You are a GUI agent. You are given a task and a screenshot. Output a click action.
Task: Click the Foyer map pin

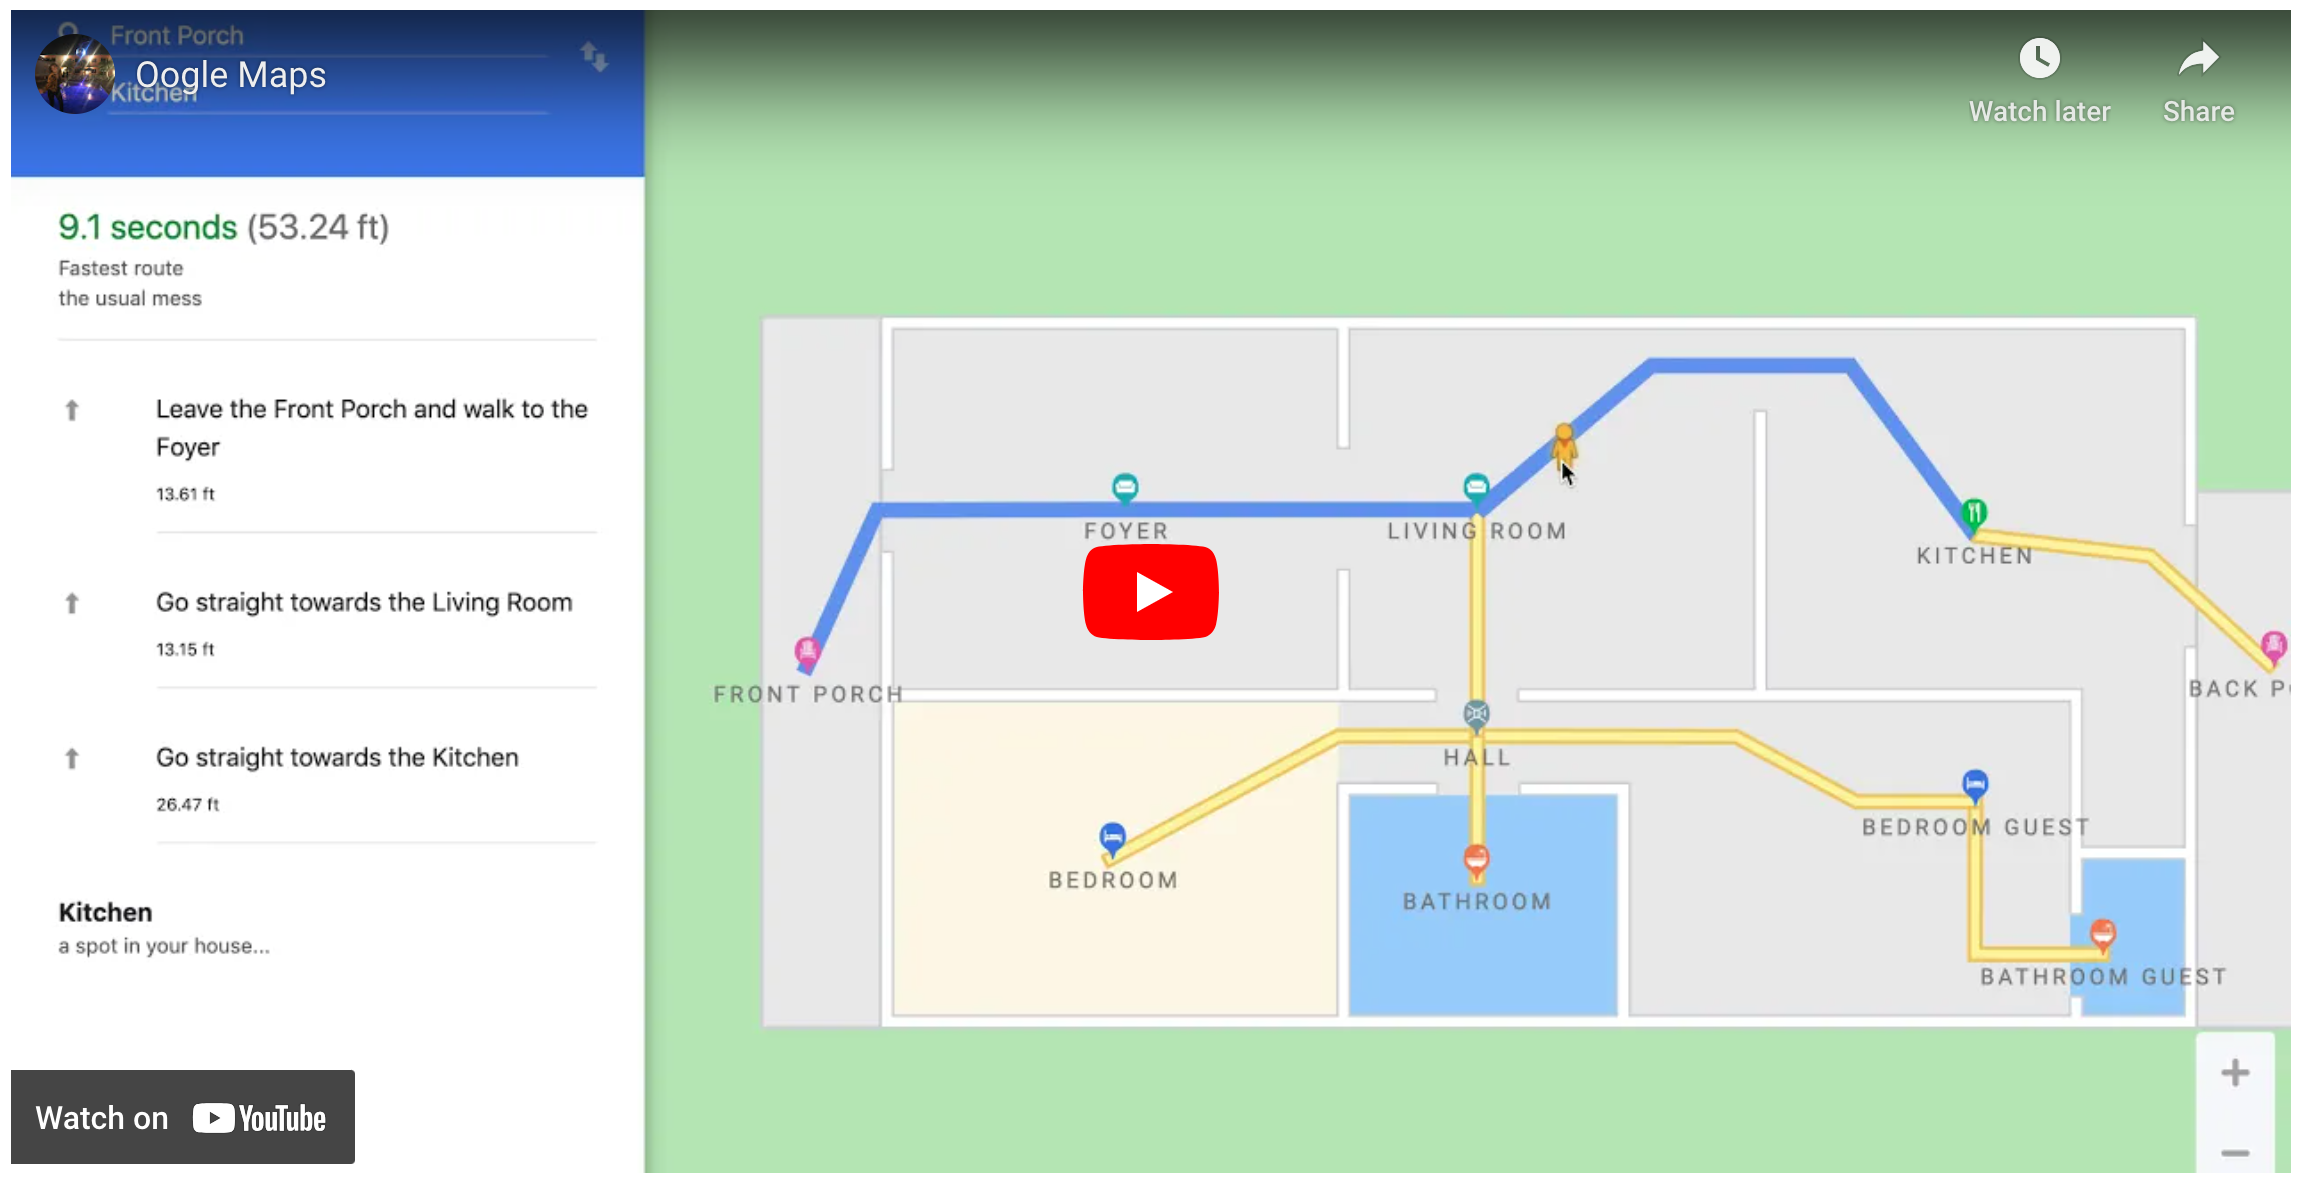(x=1125, y=487)
